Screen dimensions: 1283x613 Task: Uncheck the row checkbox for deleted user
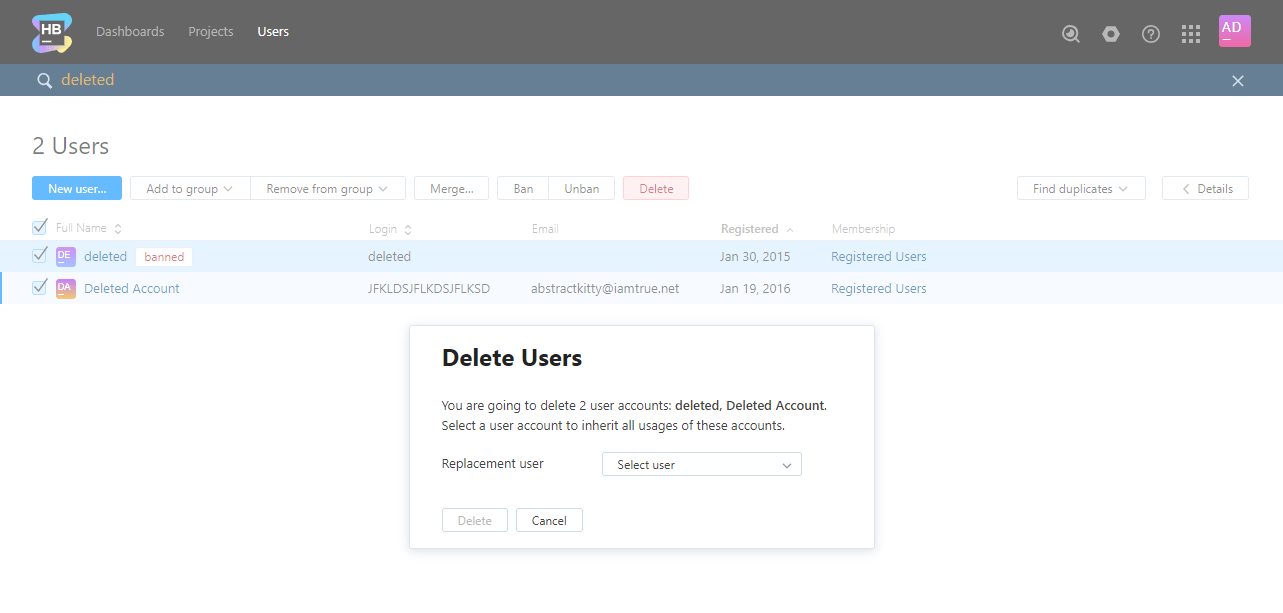(39, 256)
